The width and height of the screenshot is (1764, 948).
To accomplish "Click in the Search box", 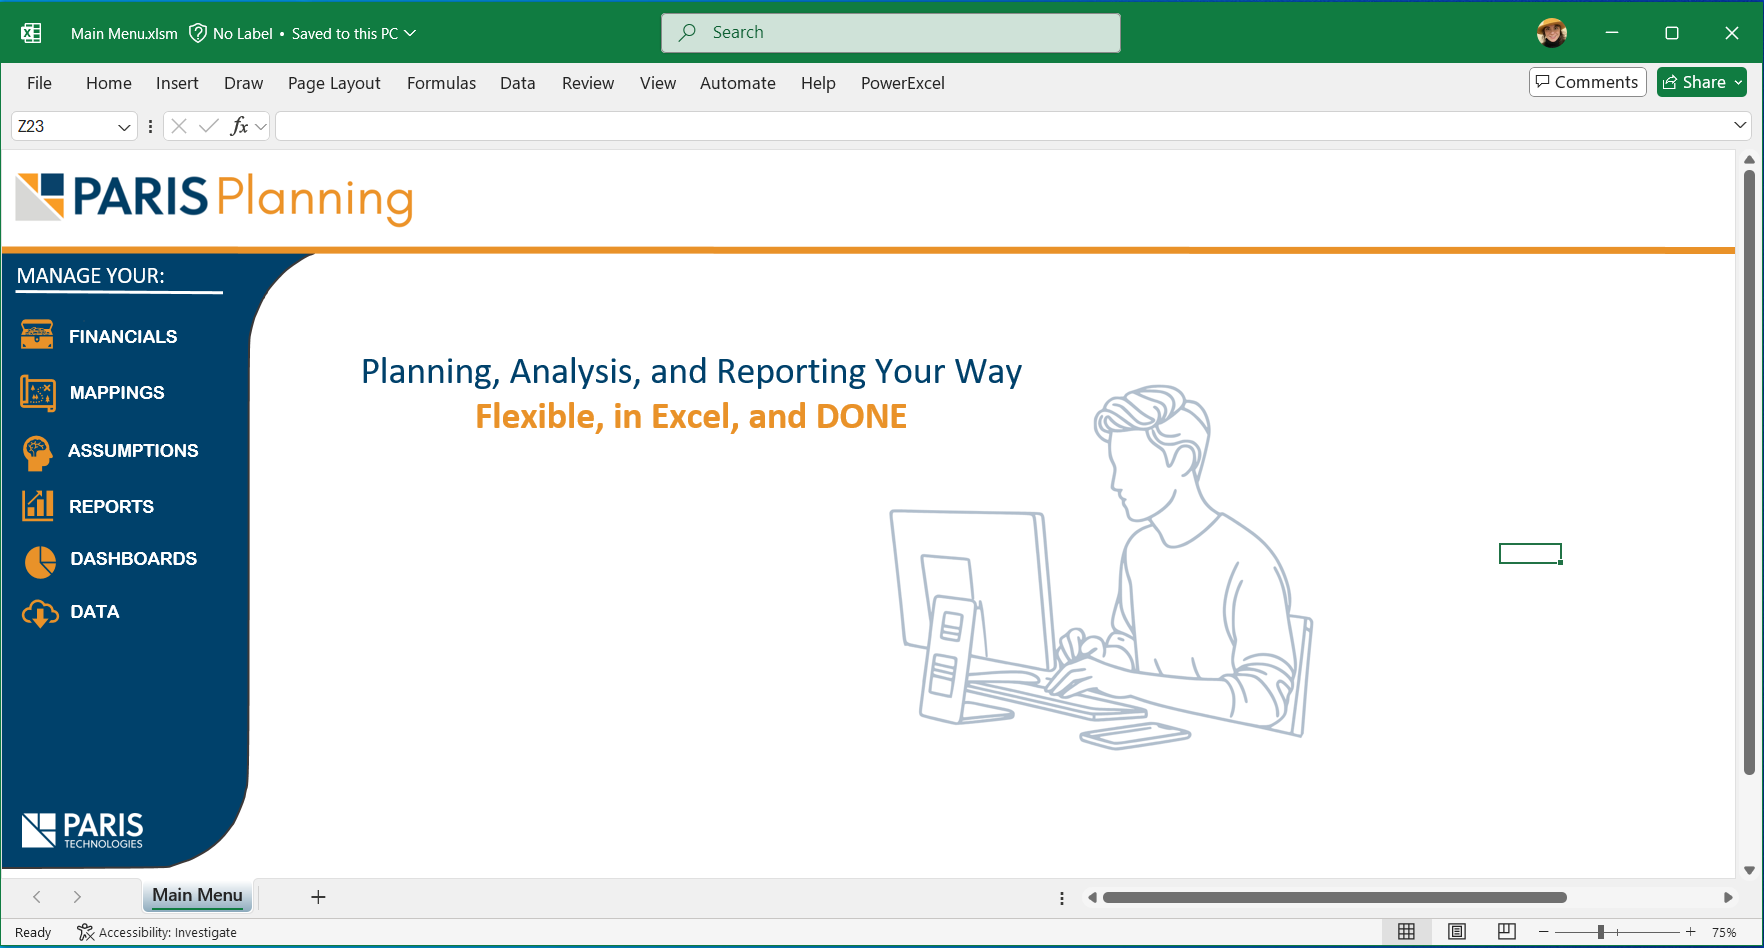I will 890,33.
